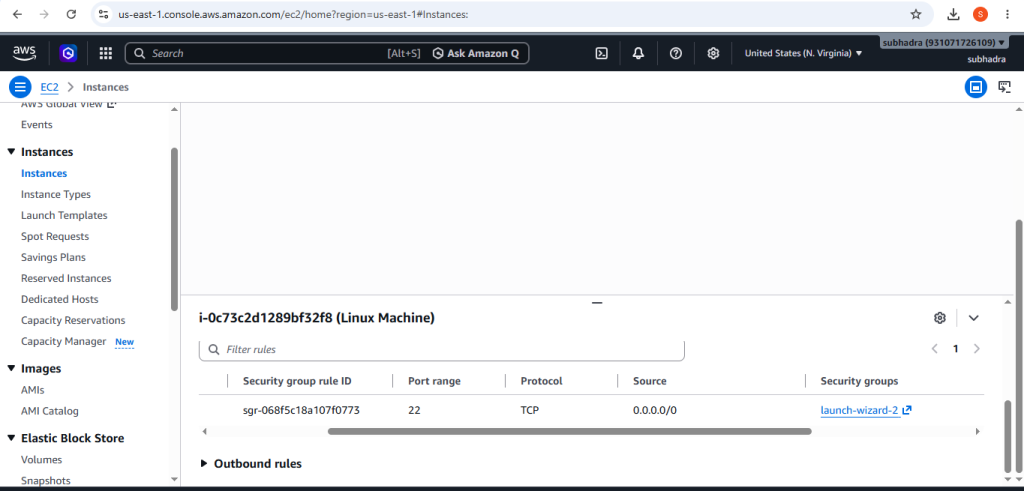This screenshot has width=1024, height=491.
Task: Select rule ID sgr-068f5c18a107f0773
Action: (301, 411)
